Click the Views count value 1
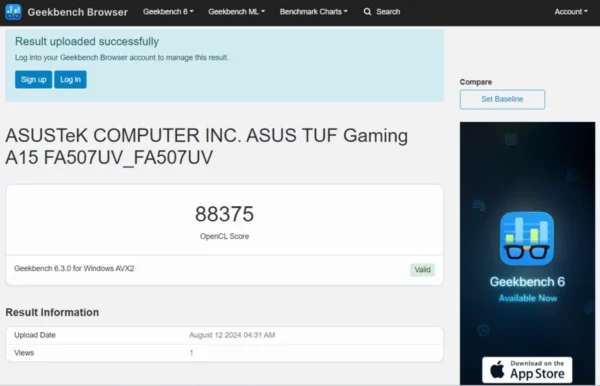The image size is (600, 386). [191, 353]
